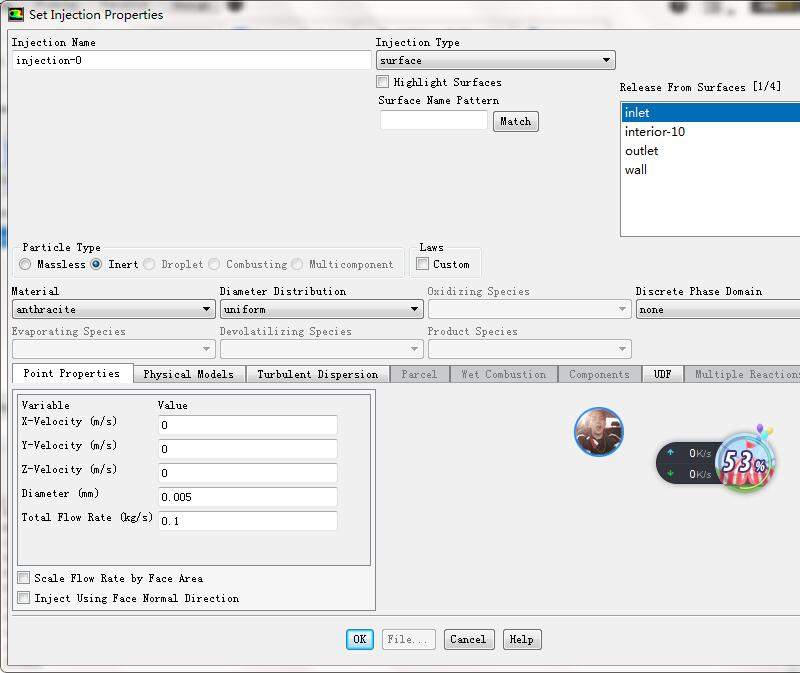Click the Injection Name input field
The height and width of the screenshot is (673, 800).
tap(191, 60)
